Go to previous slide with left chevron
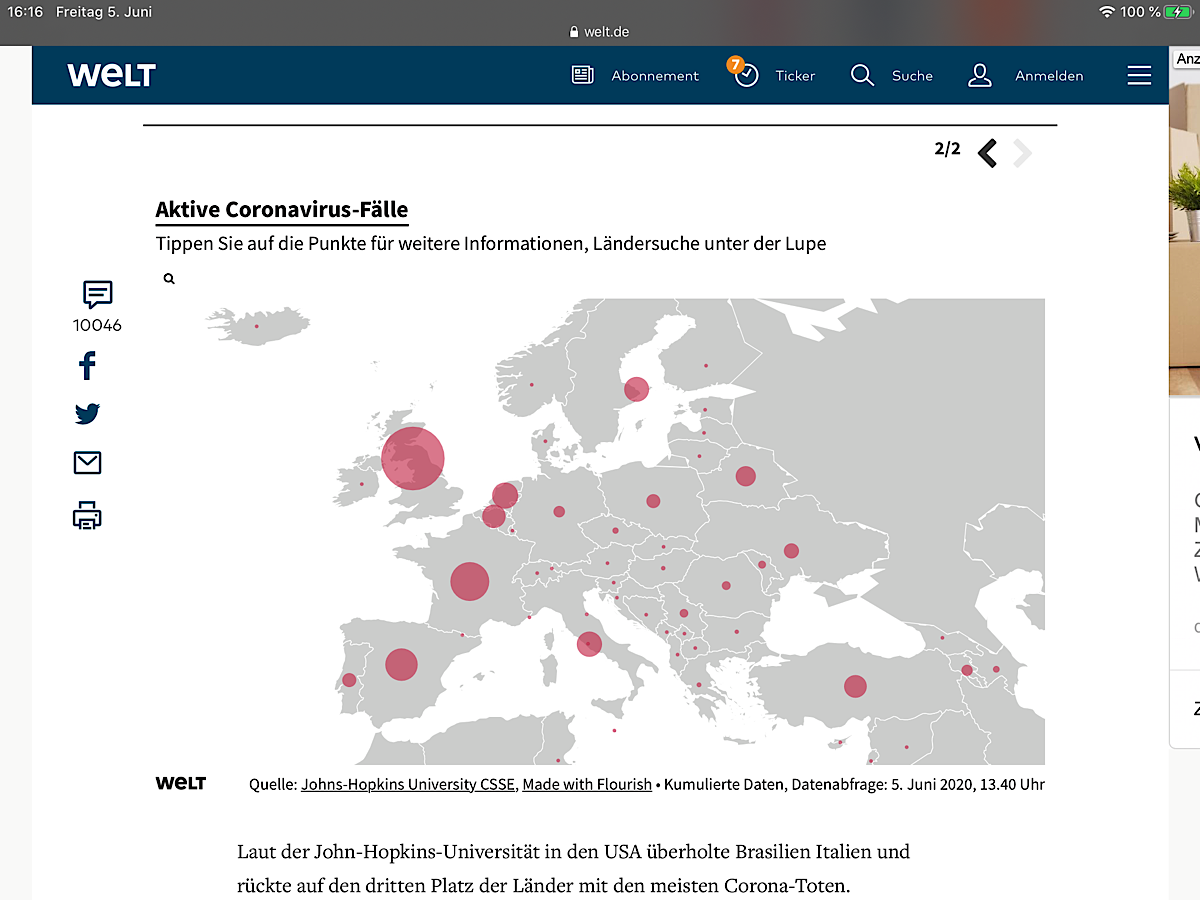This screenshot has width=1200, height=900. tap(987, 153)
